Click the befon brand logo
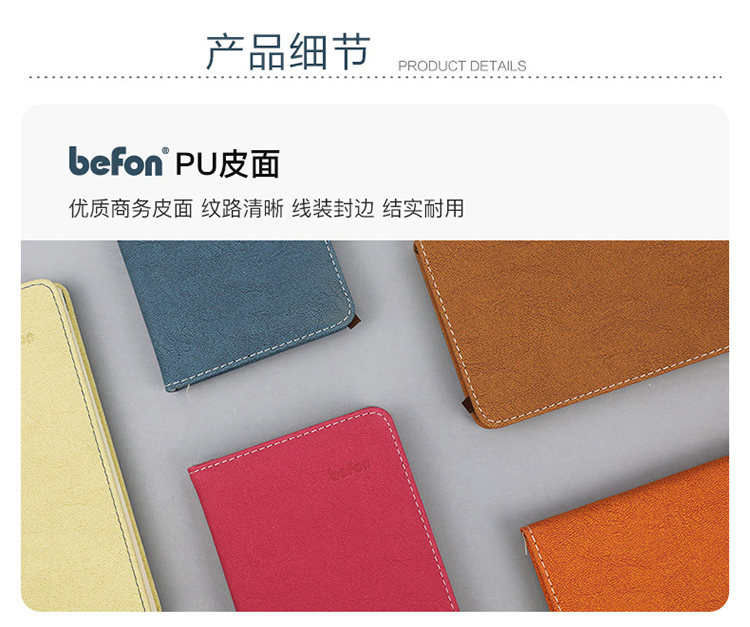Image resolution: width=750 pixels, height=627 pixels. (115, 162)
